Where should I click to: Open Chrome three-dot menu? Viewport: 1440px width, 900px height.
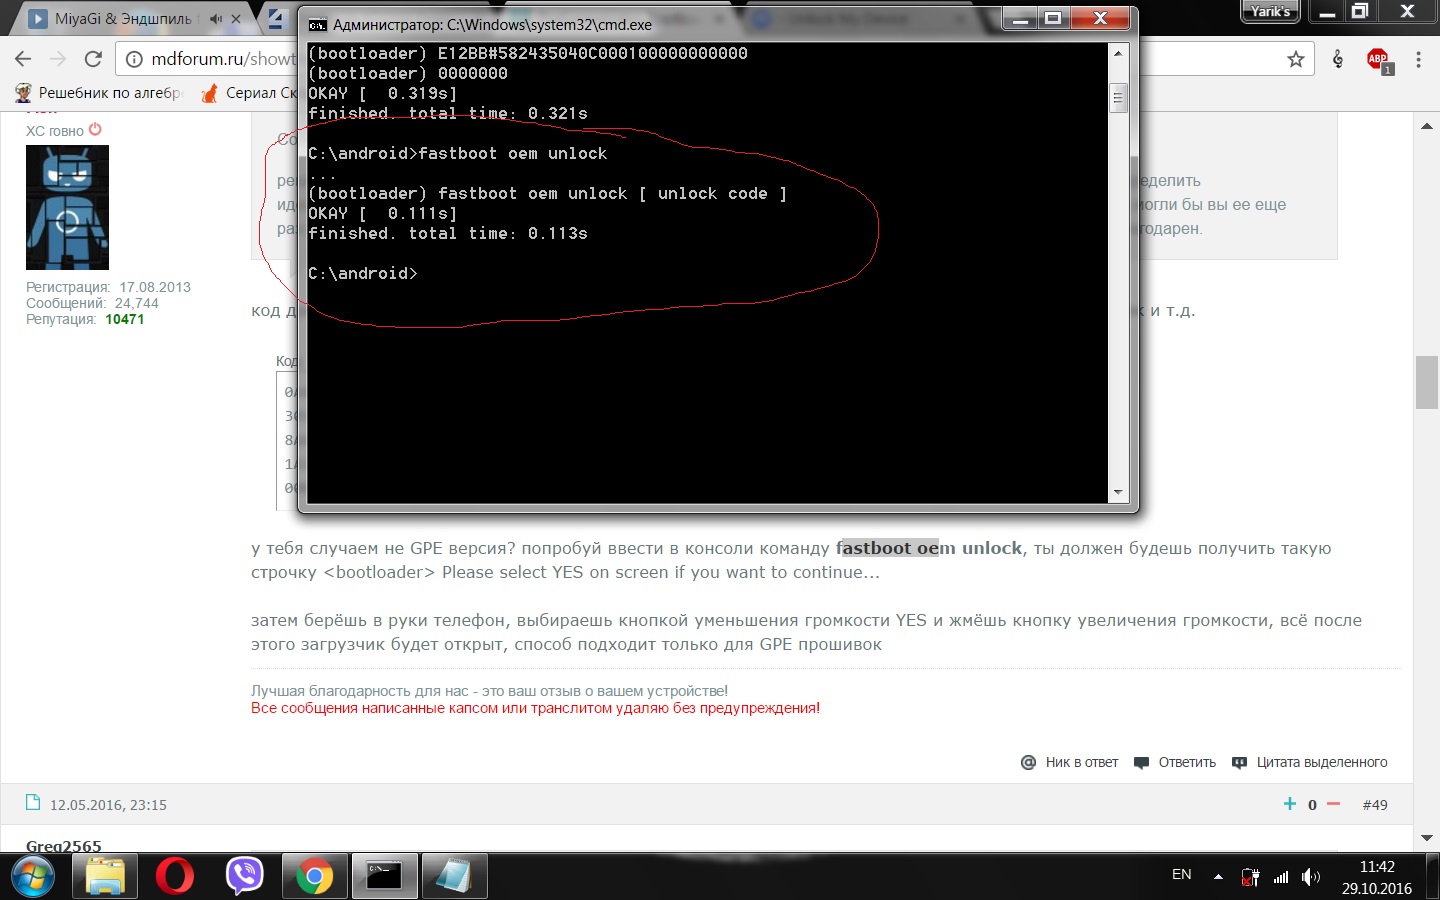coord(1418,60)
